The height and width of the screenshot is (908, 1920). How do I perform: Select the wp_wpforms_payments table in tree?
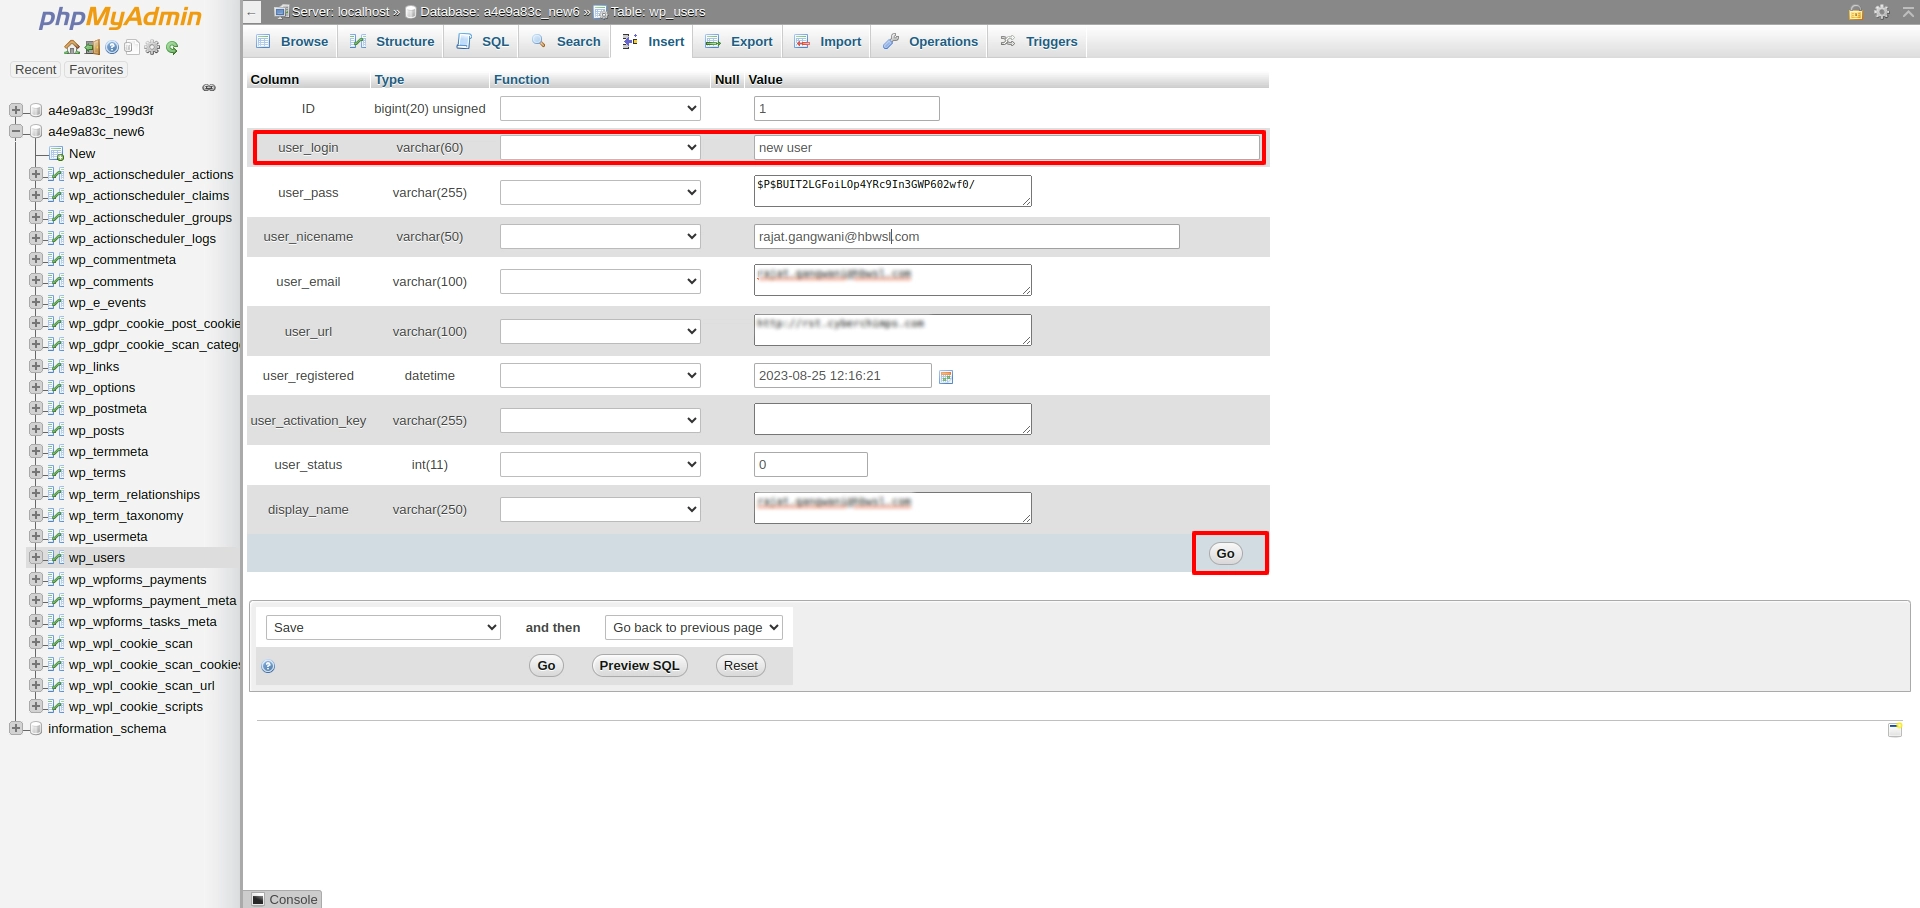tap(137, 579)
